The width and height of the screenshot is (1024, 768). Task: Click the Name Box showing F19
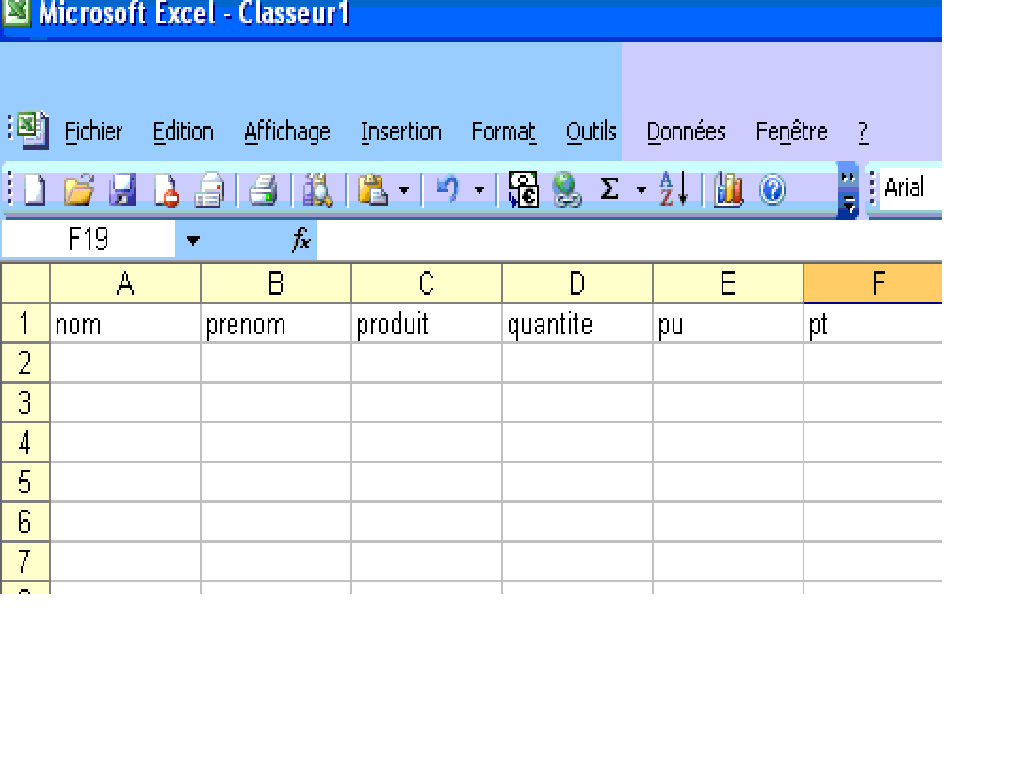pyautogui.click(x=88, y=240)
